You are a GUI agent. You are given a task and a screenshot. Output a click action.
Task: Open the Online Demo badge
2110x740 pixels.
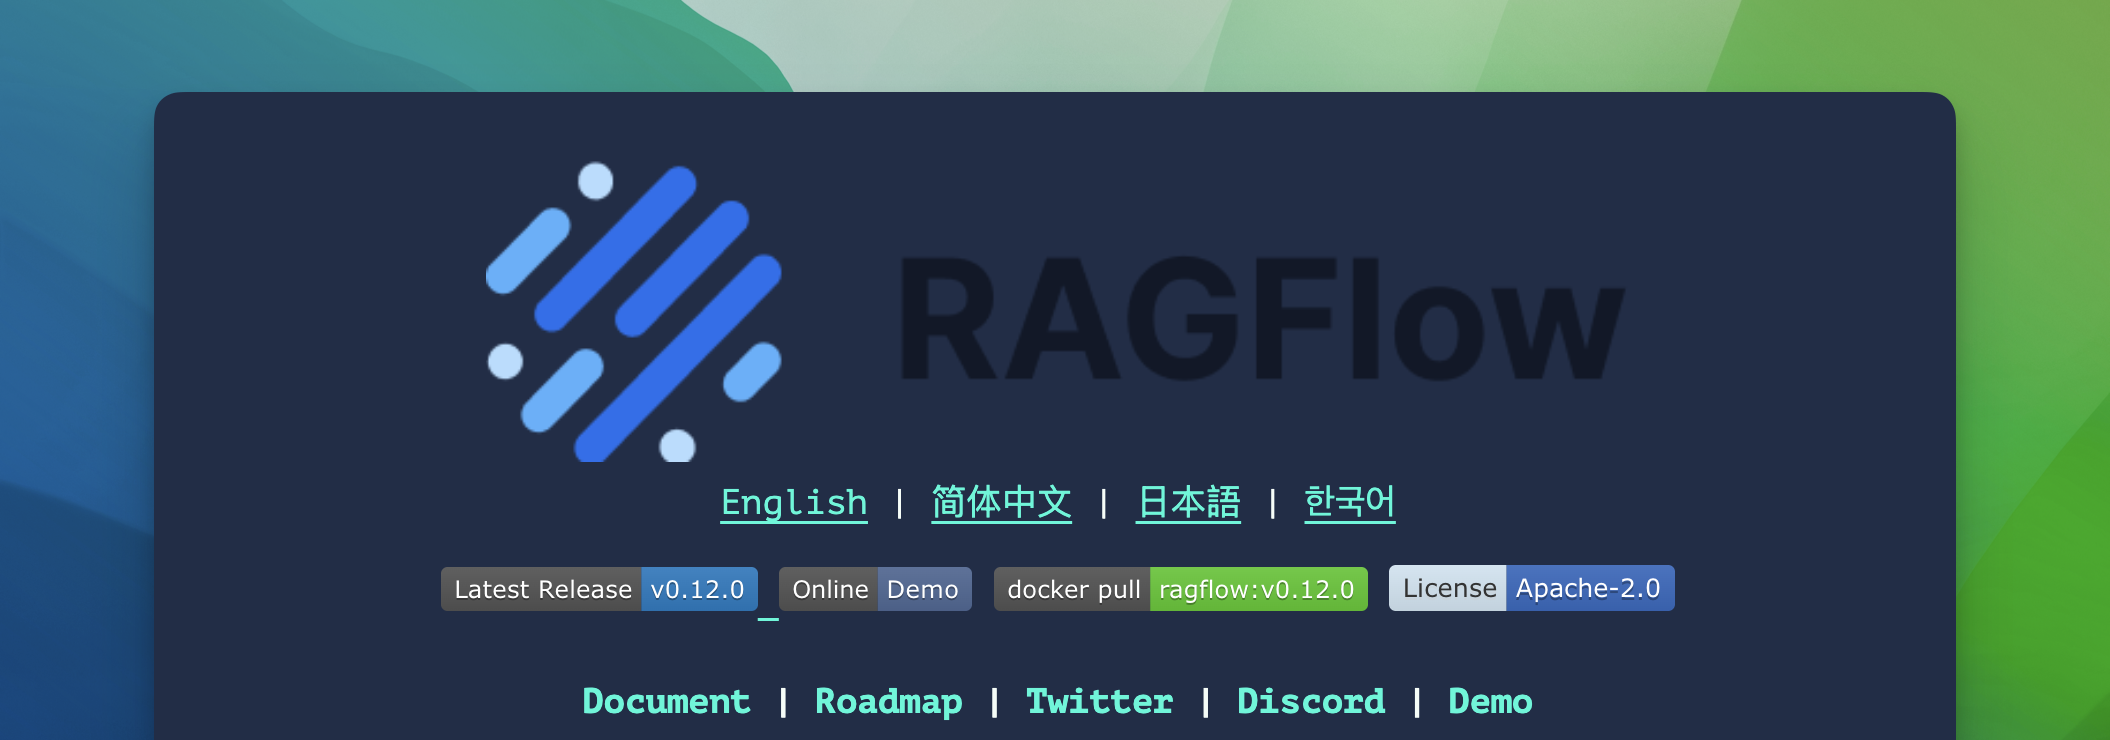(875, 589)
